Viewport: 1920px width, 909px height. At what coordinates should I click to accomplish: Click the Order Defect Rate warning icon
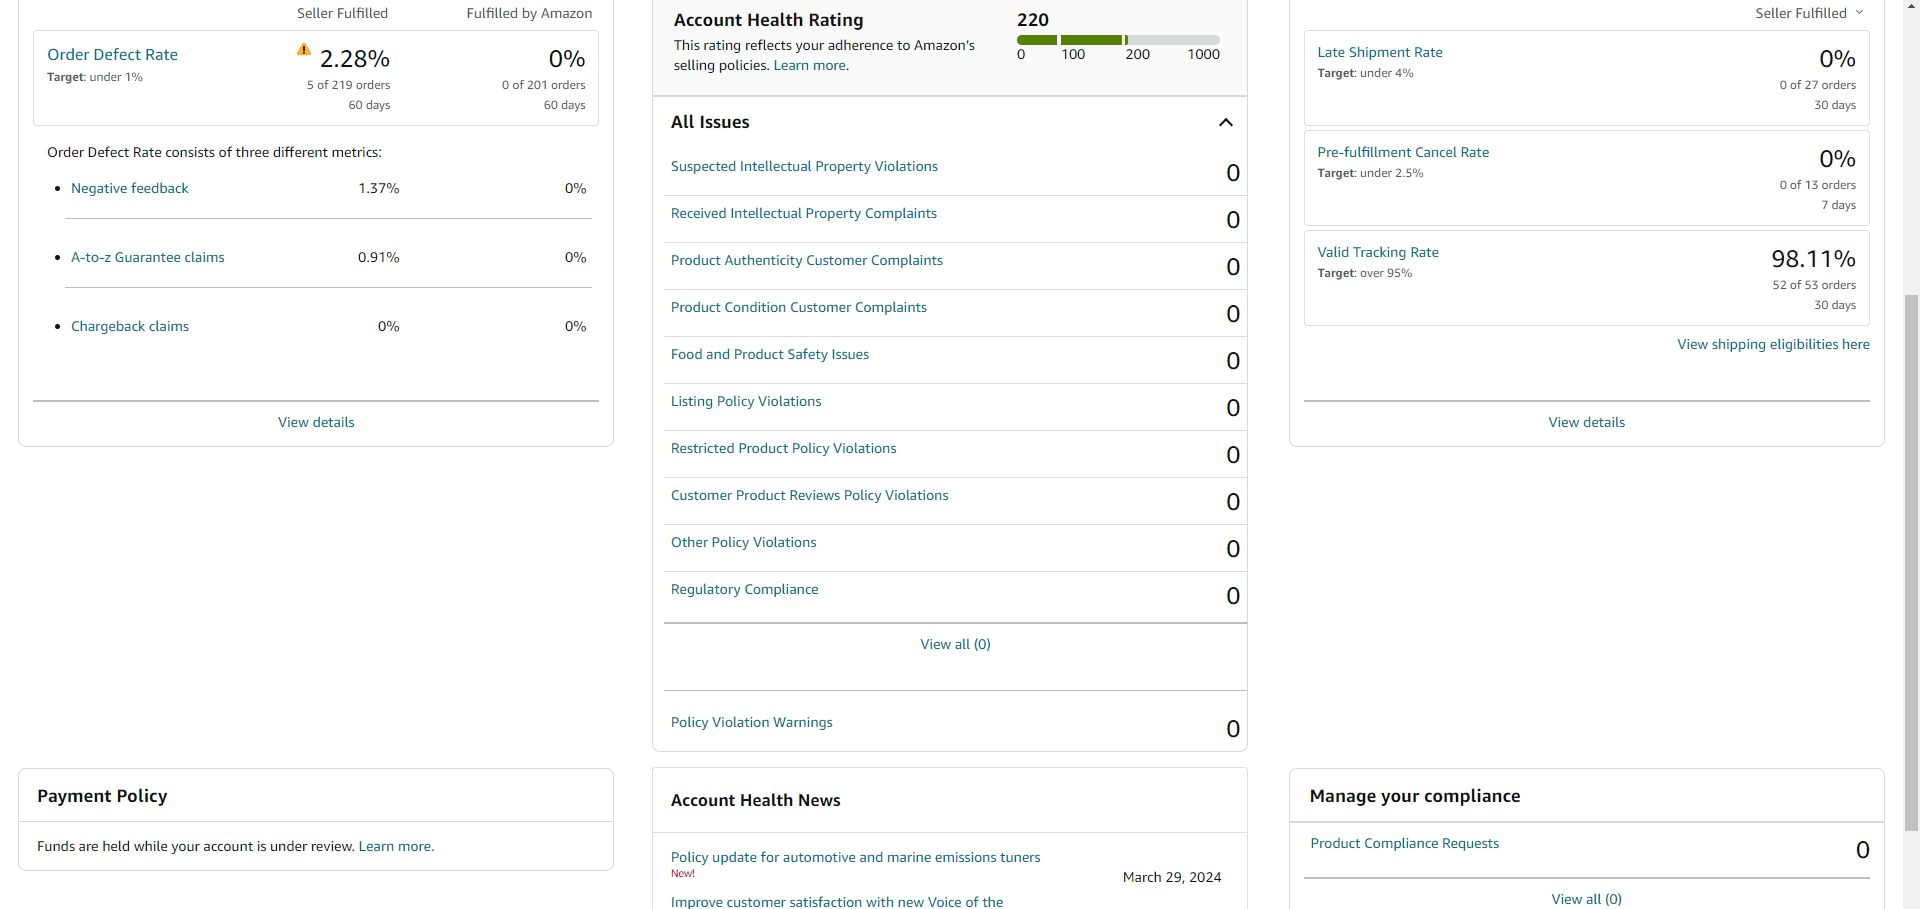[304, 49]
